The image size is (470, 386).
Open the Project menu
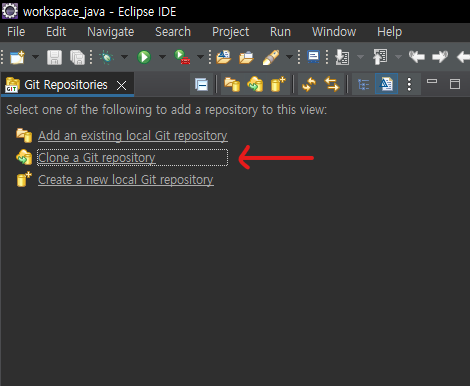point(231,32)
